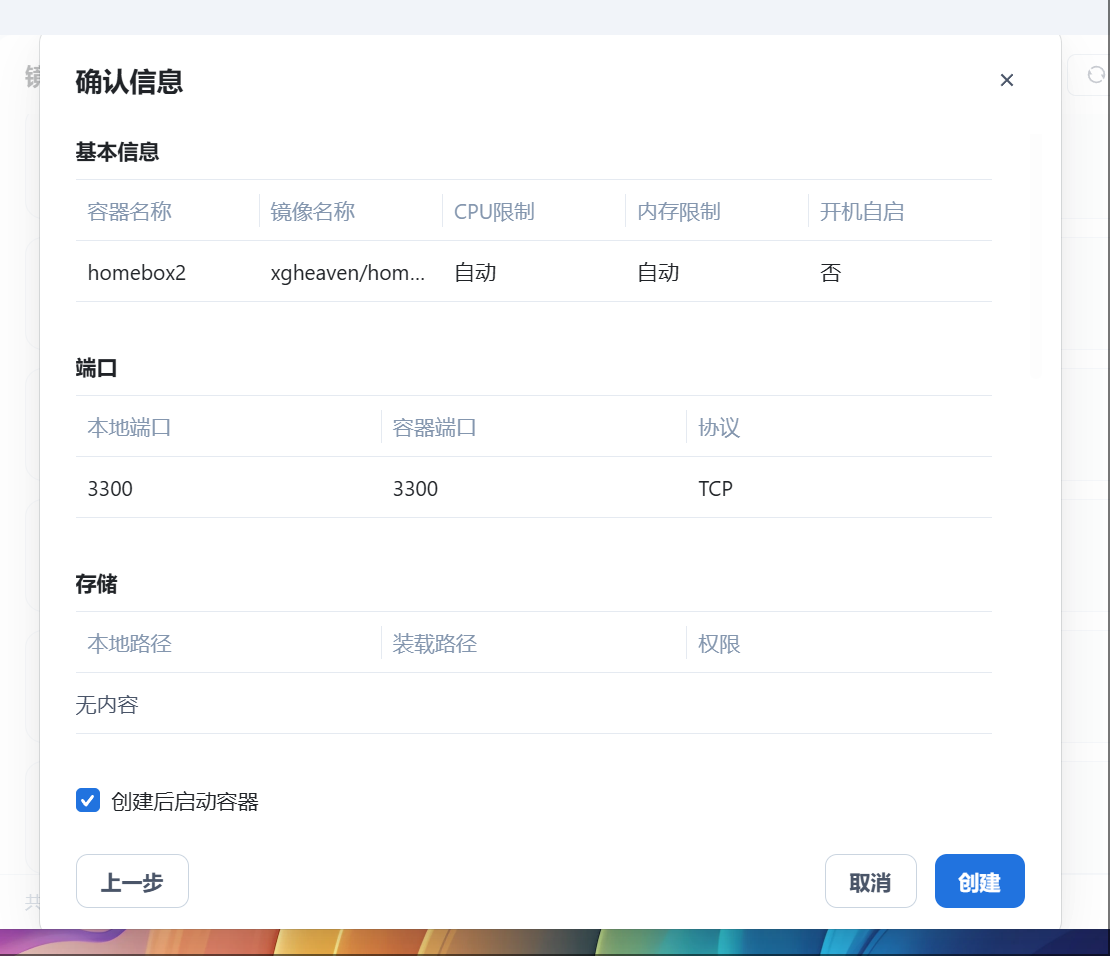The height and width of the screenshot is (956, 1110).
Task: Click the TCP protocol cell
Action: (x=715, y=489)
